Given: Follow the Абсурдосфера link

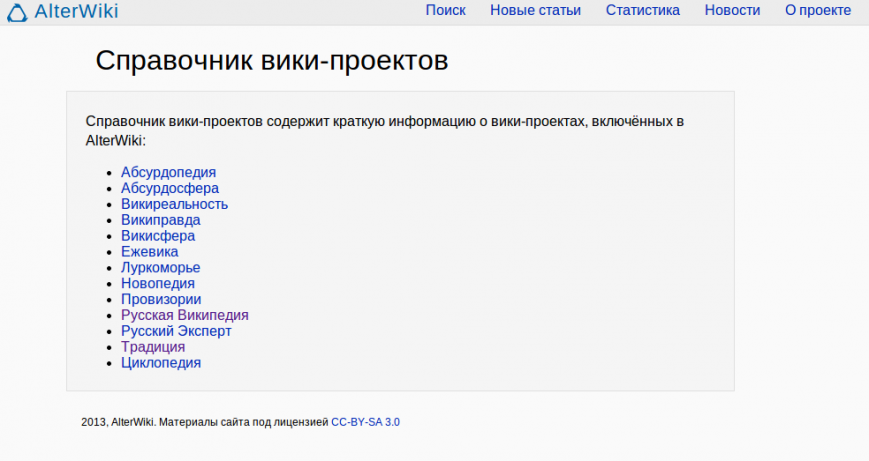Looking at the screenshot, I should tap(169, 188).
